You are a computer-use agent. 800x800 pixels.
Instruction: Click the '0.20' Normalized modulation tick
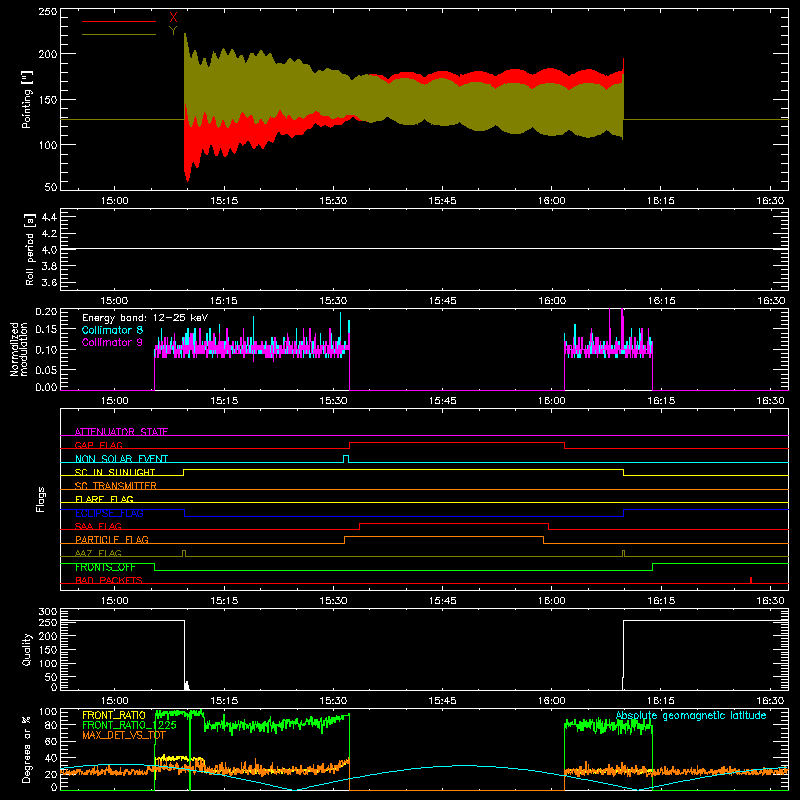(x=46, y=312)
